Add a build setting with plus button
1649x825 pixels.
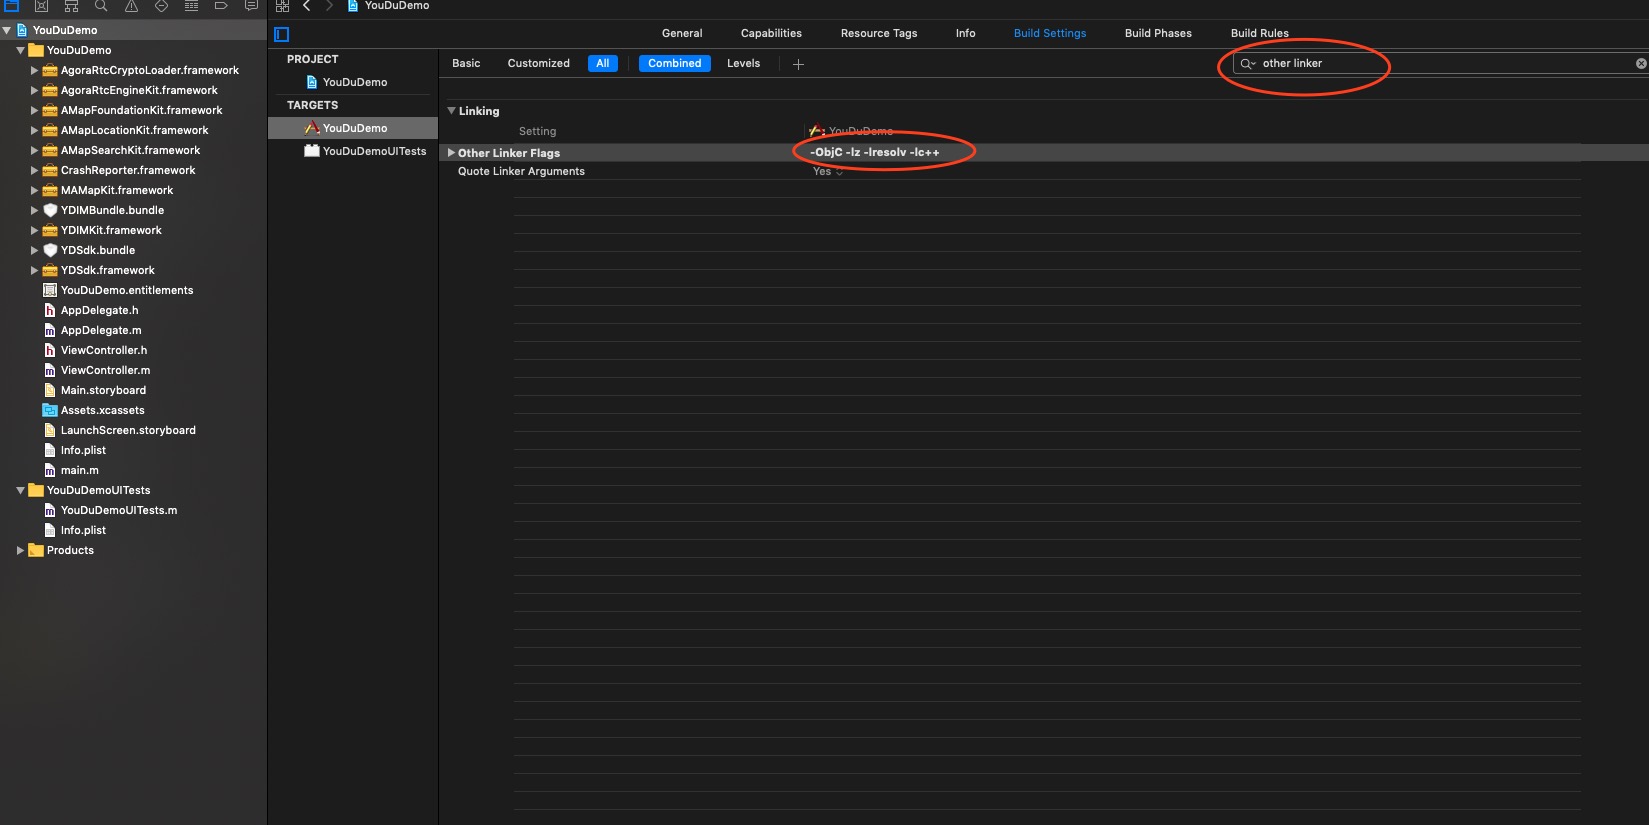point(798,64)
